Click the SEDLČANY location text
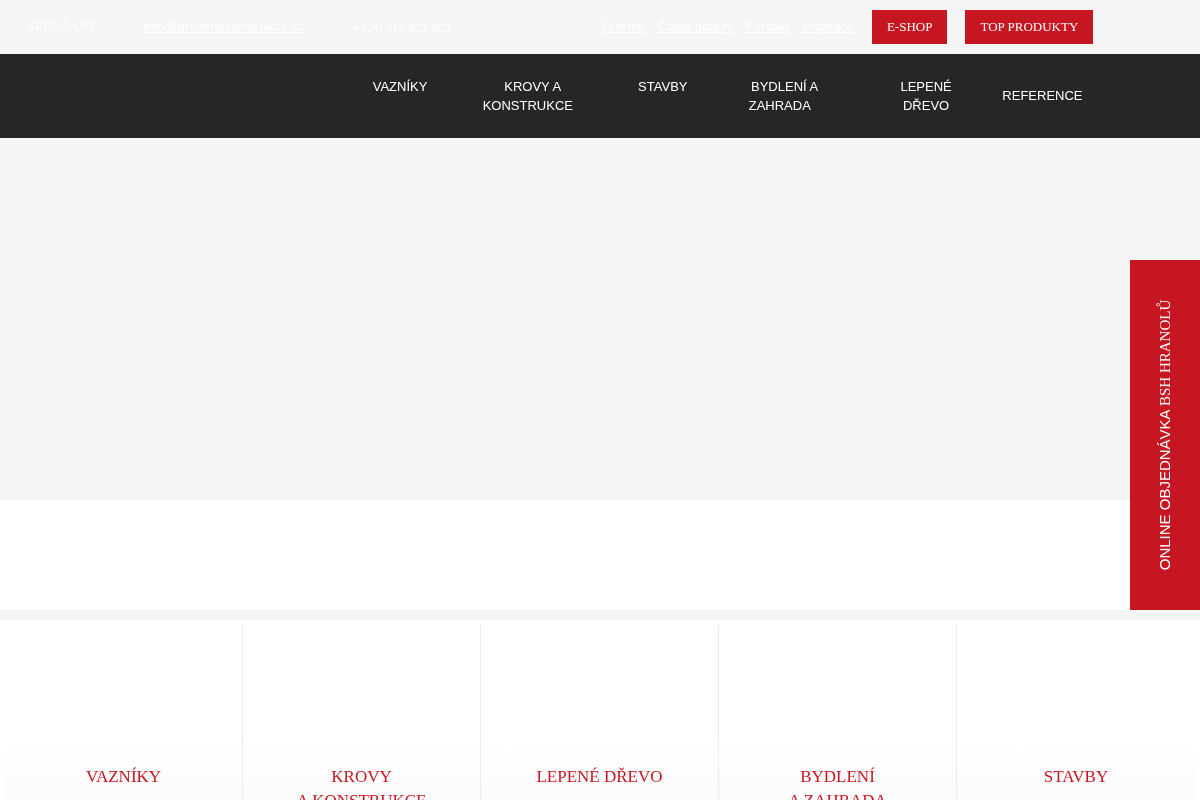 pyautogui.click(x=62, y=26)
